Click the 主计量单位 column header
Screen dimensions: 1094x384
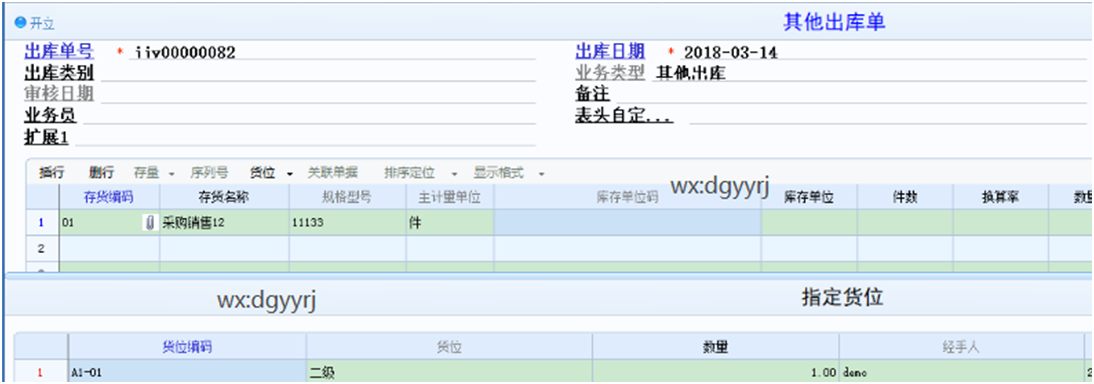pyautogui.click(x=450, y=197)
